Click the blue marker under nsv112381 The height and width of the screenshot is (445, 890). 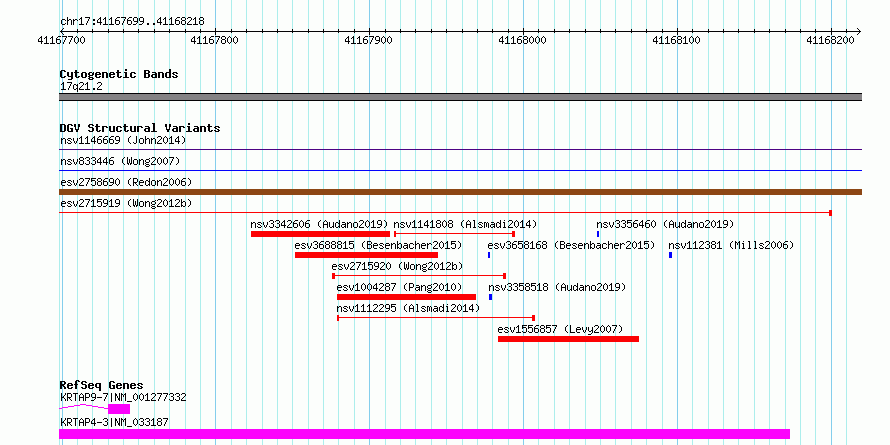(x=670, y=255)
